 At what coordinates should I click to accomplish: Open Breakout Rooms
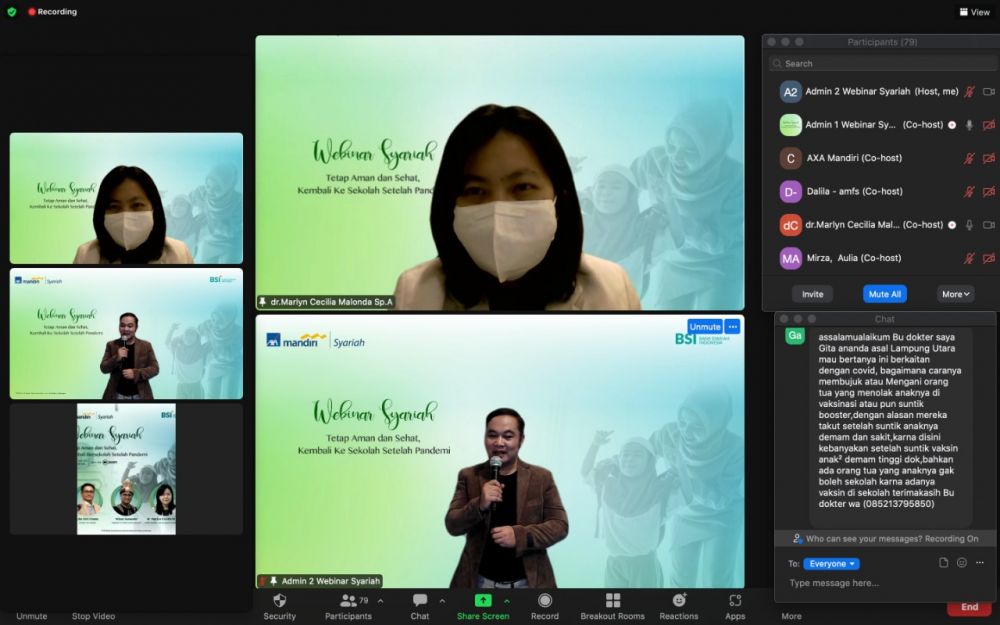(612, 601)
